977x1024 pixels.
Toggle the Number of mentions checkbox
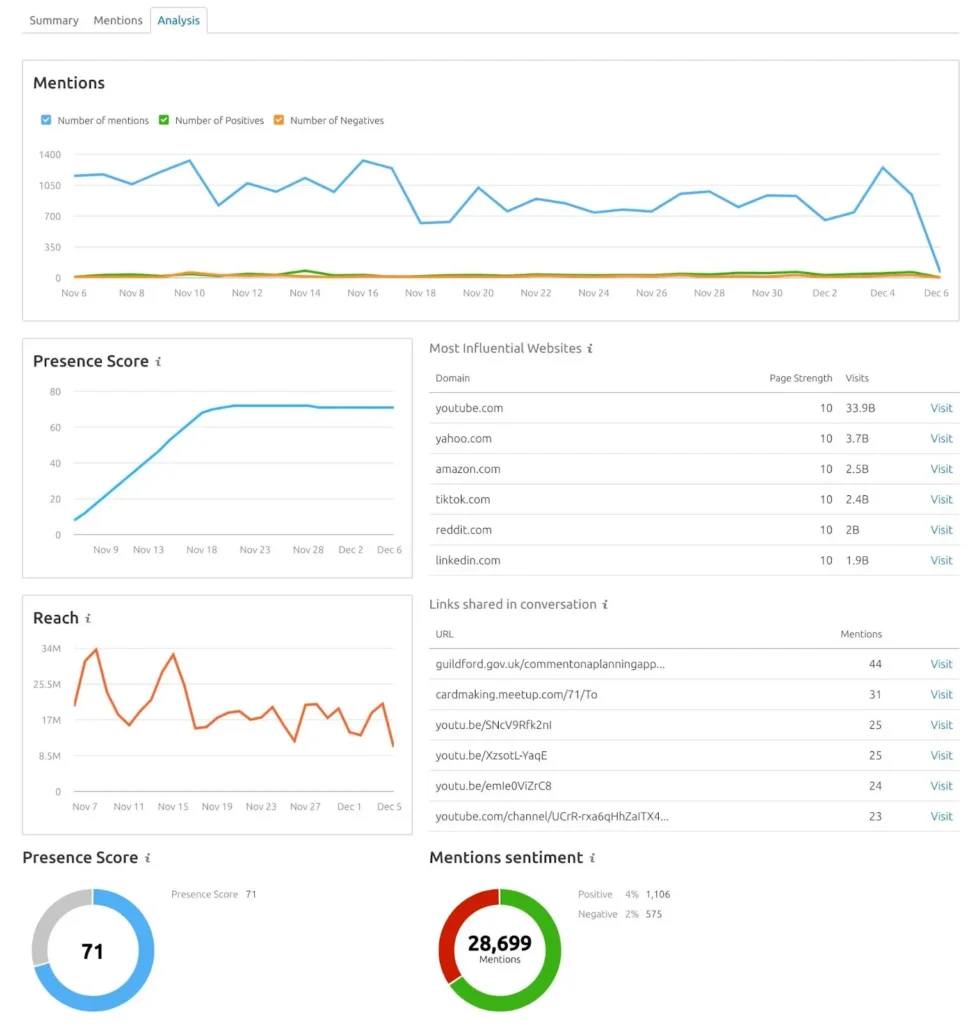click(46, 121)
